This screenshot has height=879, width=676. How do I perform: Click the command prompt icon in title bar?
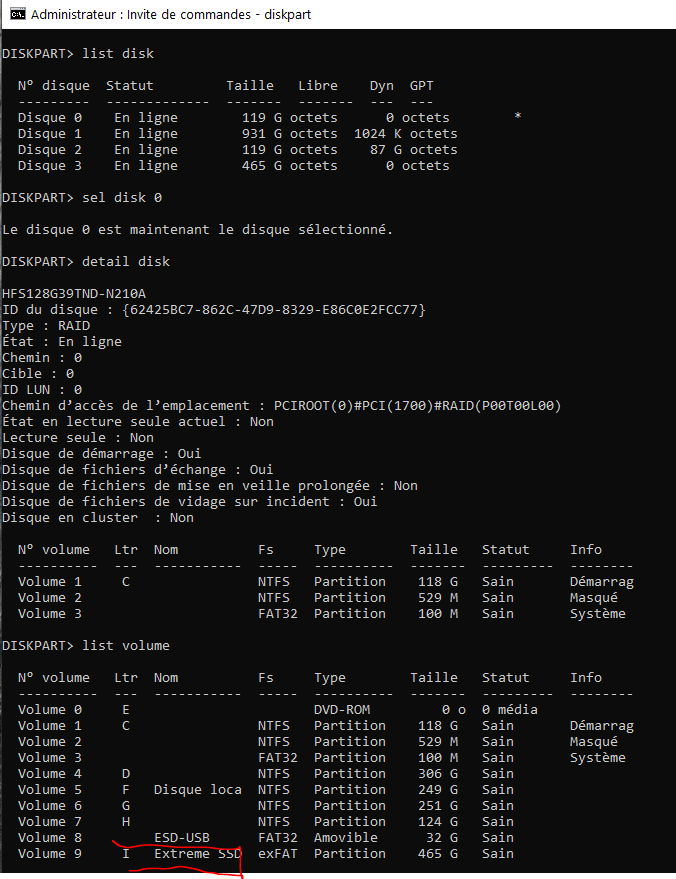(18, 14)
